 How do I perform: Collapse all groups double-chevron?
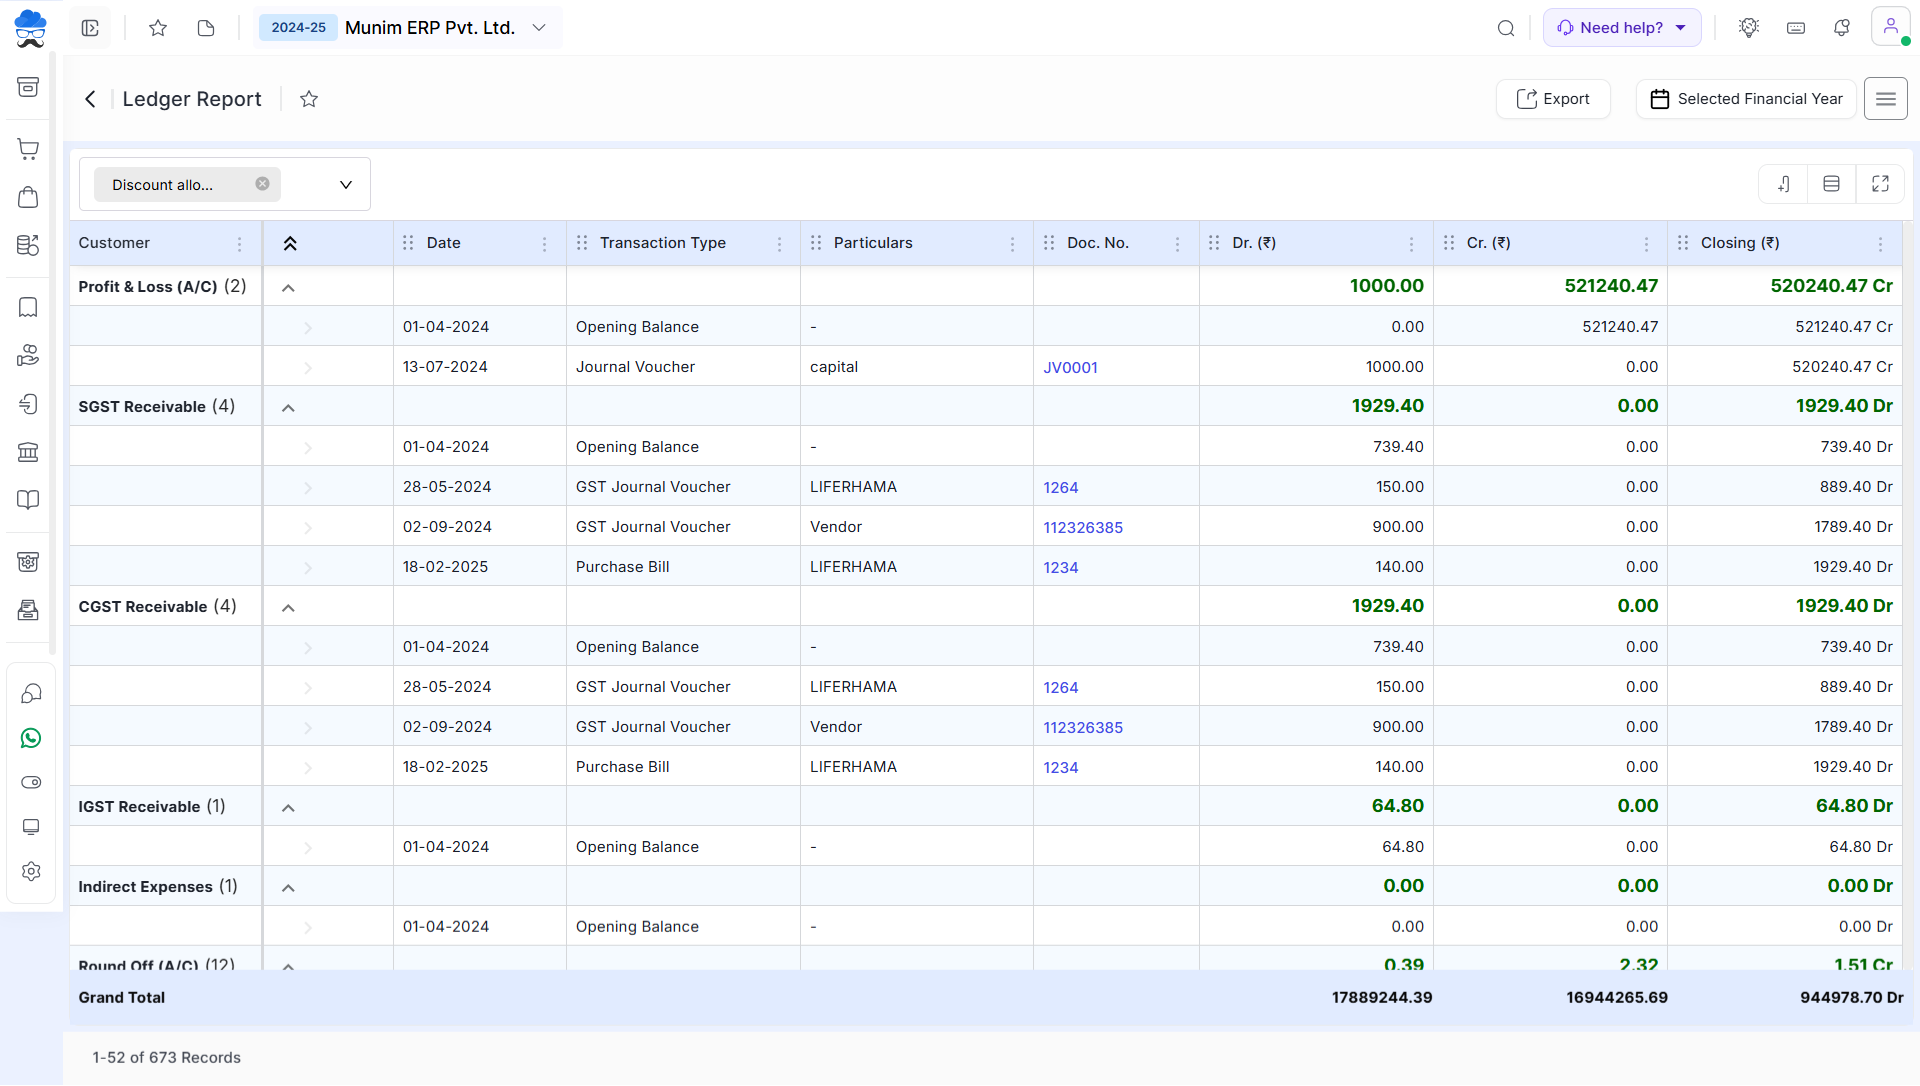290,243
